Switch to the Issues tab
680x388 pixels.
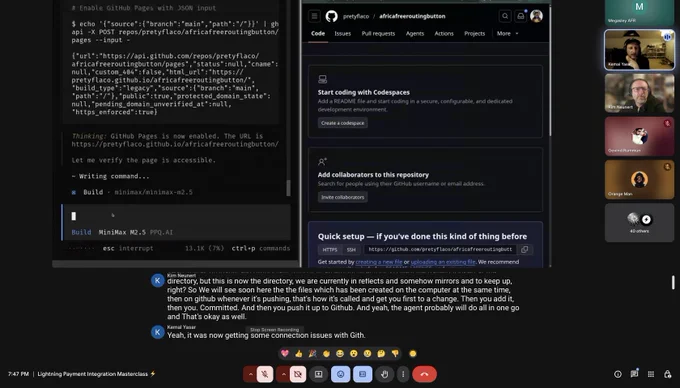[x=343, y=33]
